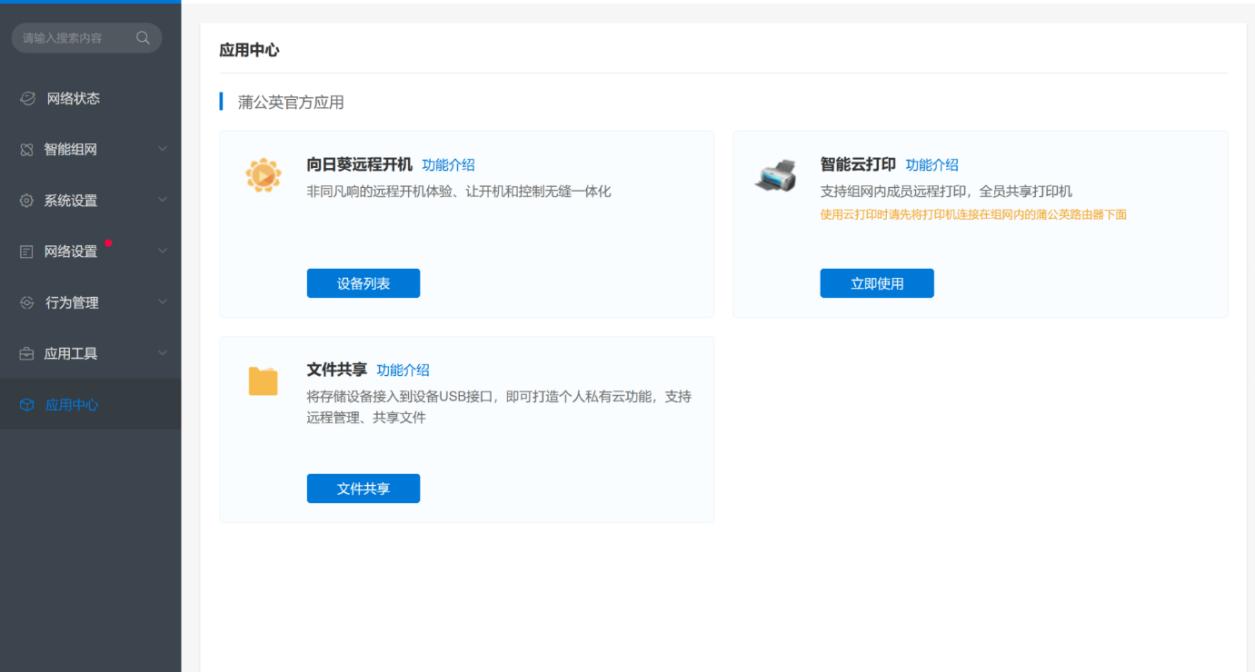The width and height of the screenshot is (1255, 672).
Task: Open 系统设置 via its gear icon
Action: point(25,199)
